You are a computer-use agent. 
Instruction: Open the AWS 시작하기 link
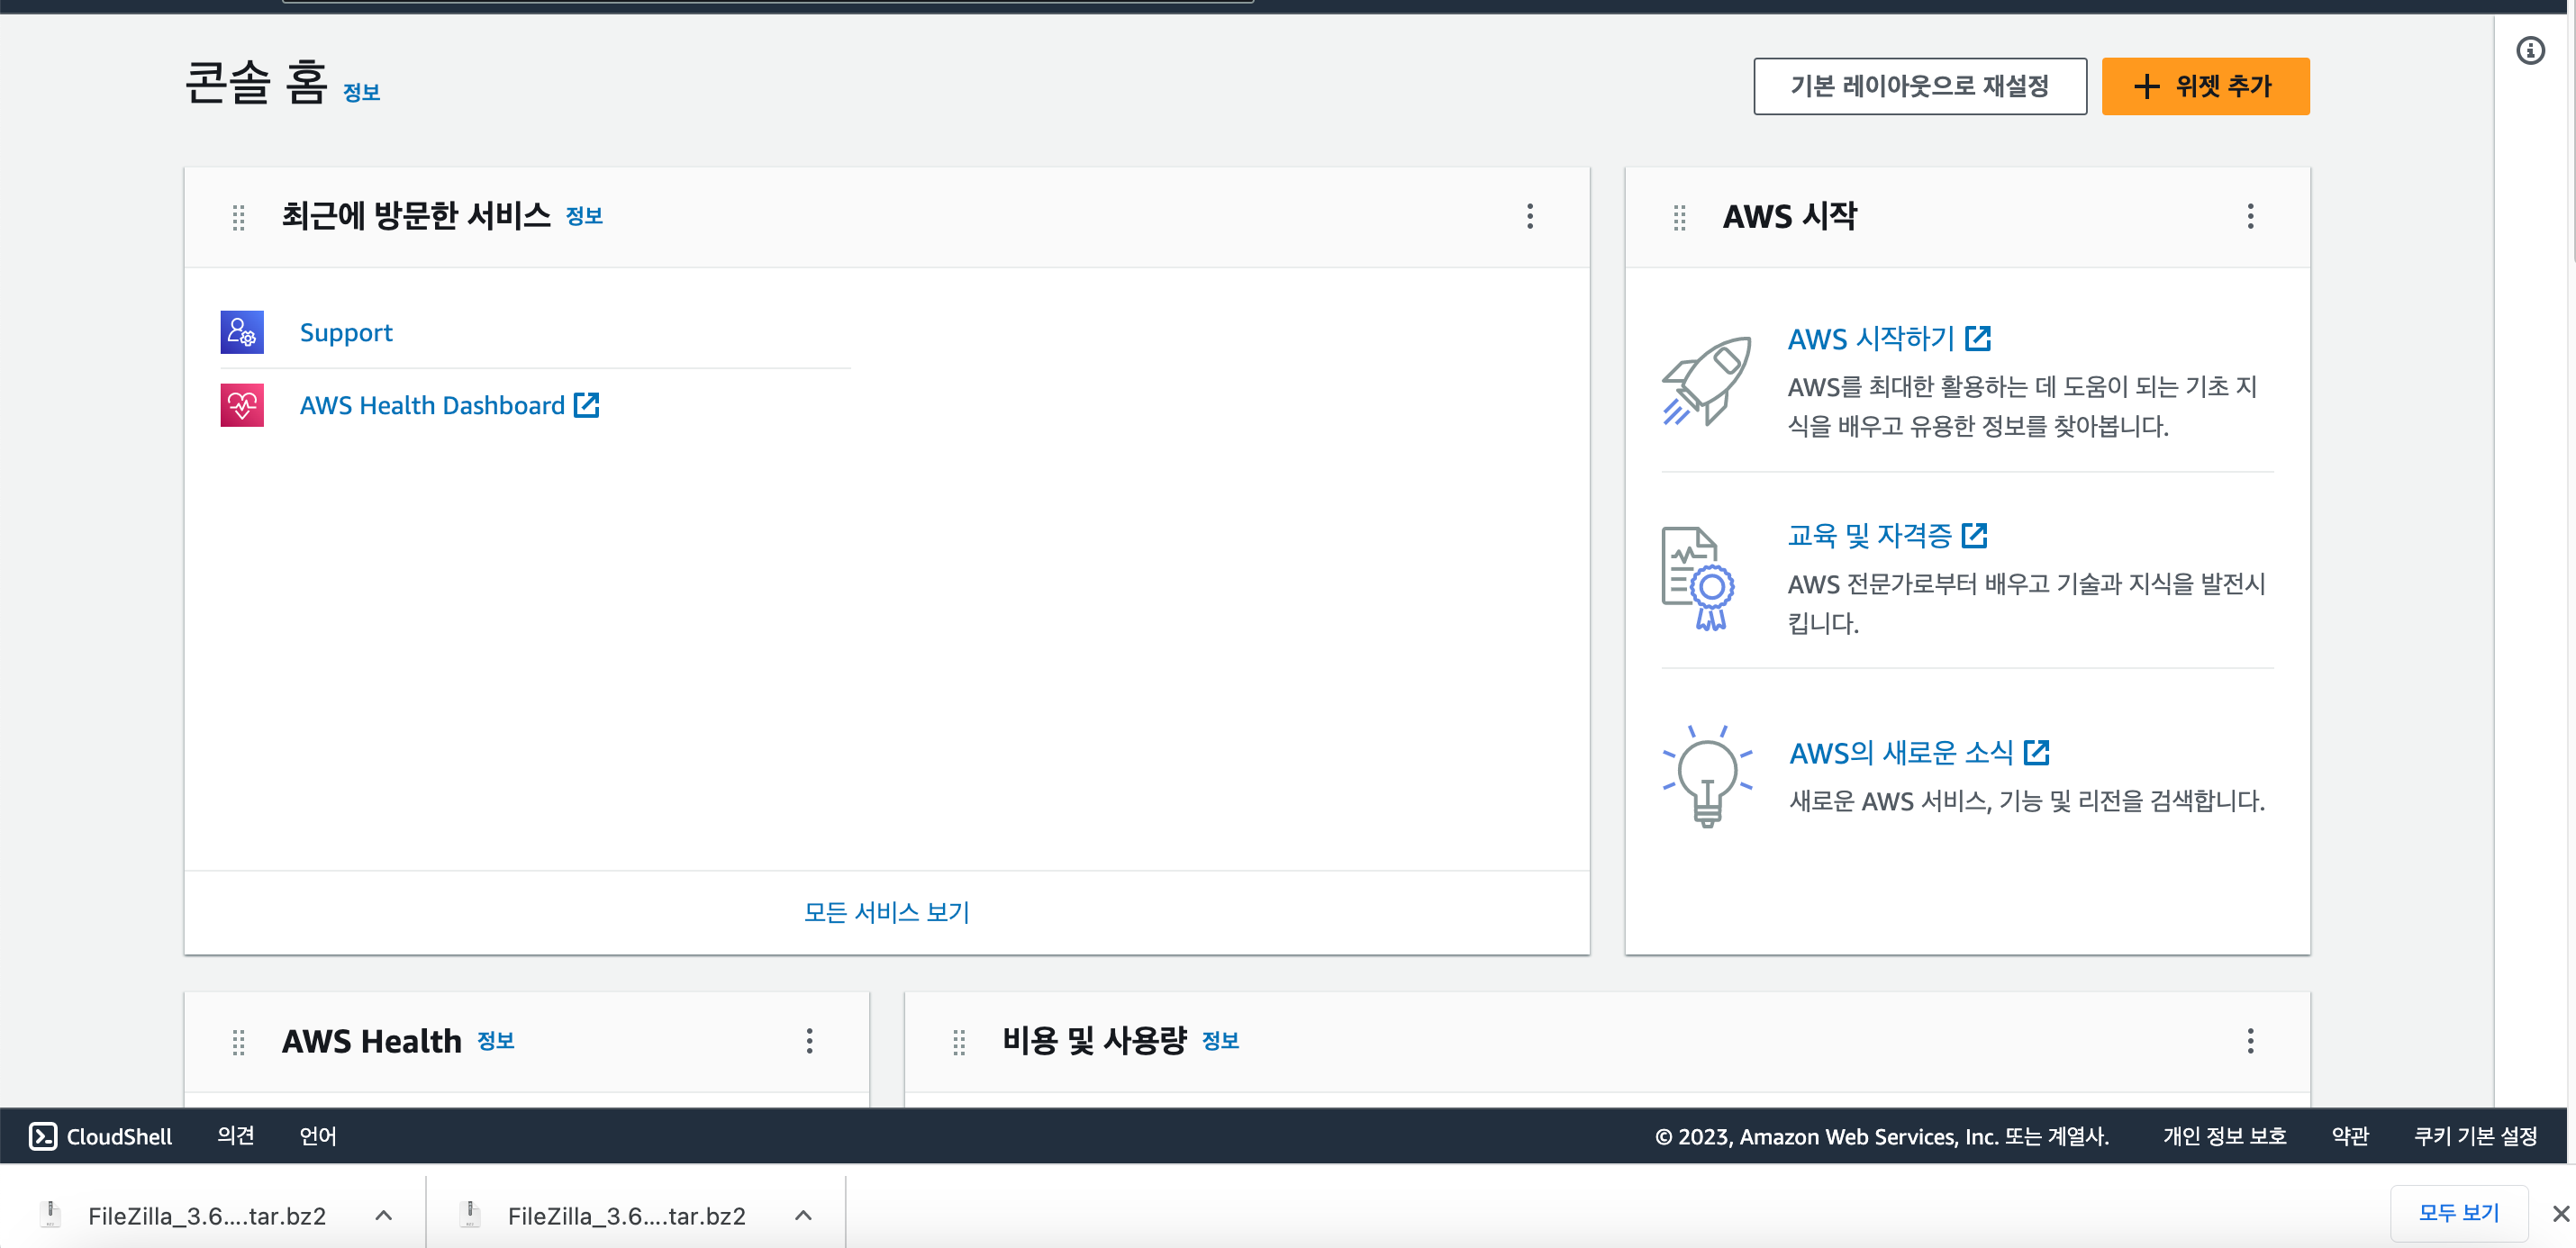(1889, 339)
